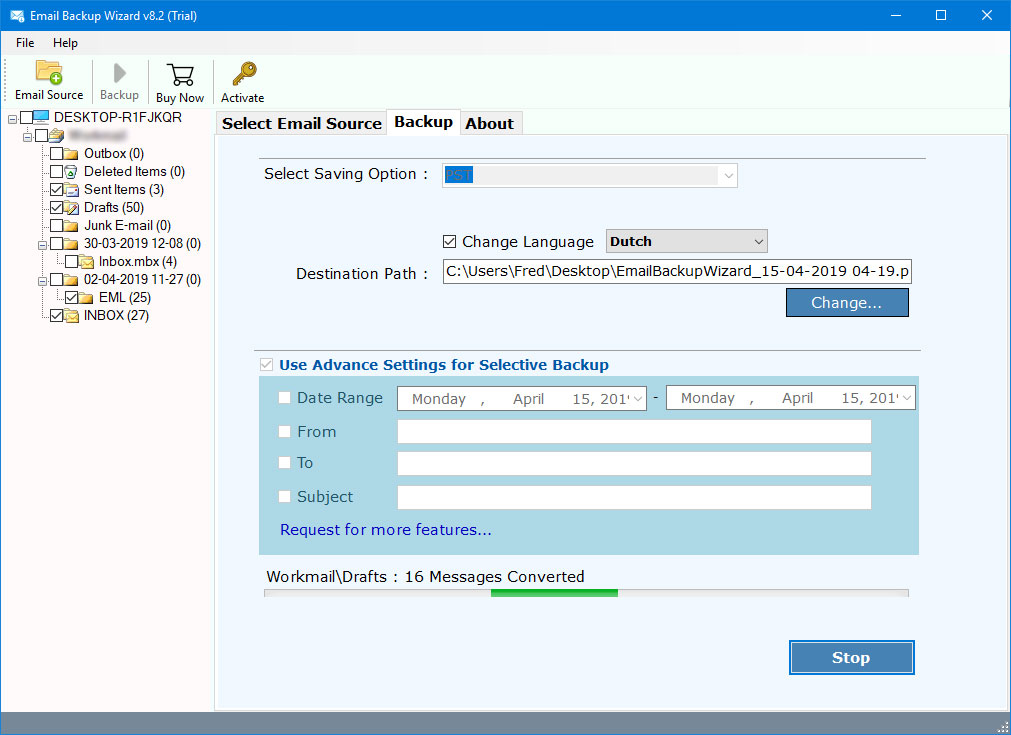Check the Inbox.mbx (4) checkbox
This screenshot has width=1011, height=735.
click(x=72, y=261)
